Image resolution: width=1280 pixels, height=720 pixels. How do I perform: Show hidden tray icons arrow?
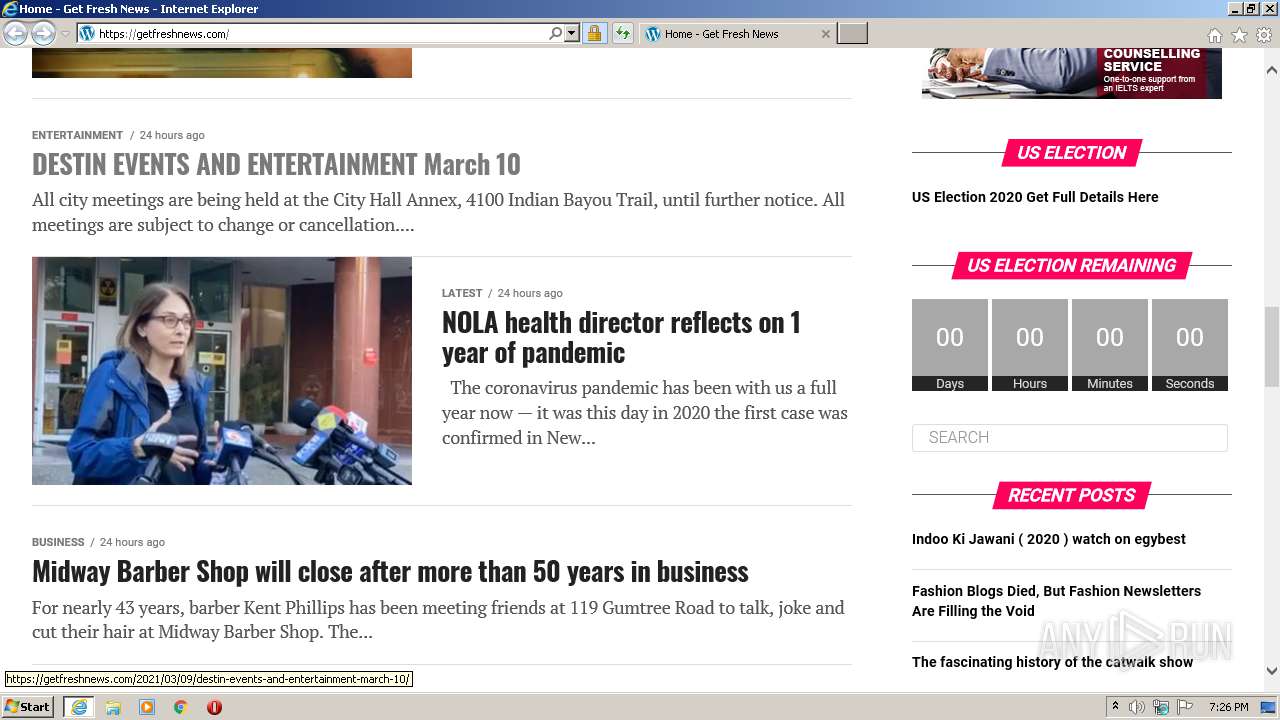click(1115, 707)
